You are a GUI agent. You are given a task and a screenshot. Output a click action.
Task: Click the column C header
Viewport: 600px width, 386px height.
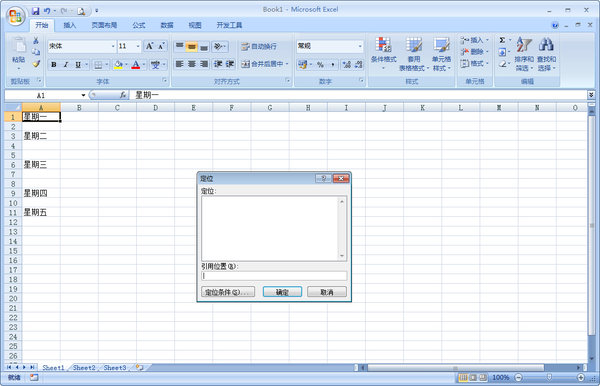[117, 107]
